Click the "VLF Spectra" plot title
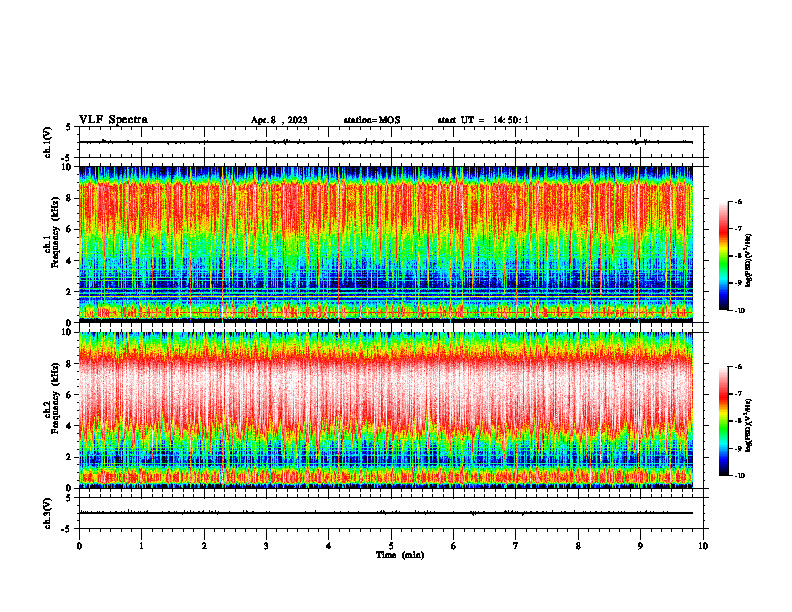 coord(113,120)
